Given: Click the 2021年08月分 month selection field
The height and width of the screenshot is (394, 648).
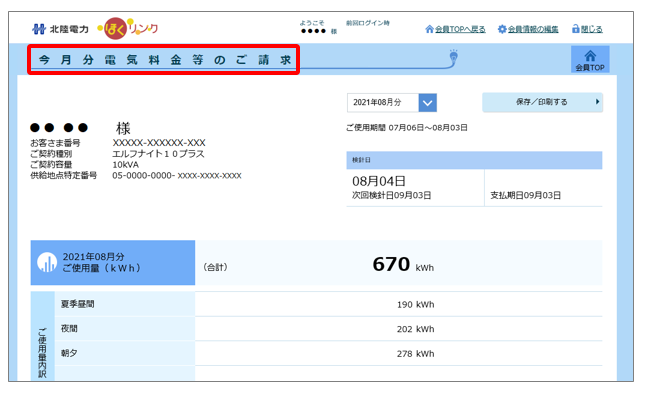Looking at the screenshot, I should (383, 103).
